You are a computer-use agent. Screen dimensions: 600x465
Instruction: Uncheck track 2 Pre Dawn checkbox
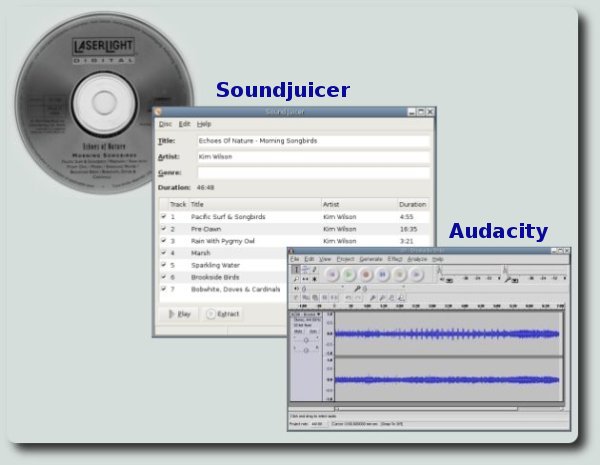pyautogui.click(x=164, y=229)
